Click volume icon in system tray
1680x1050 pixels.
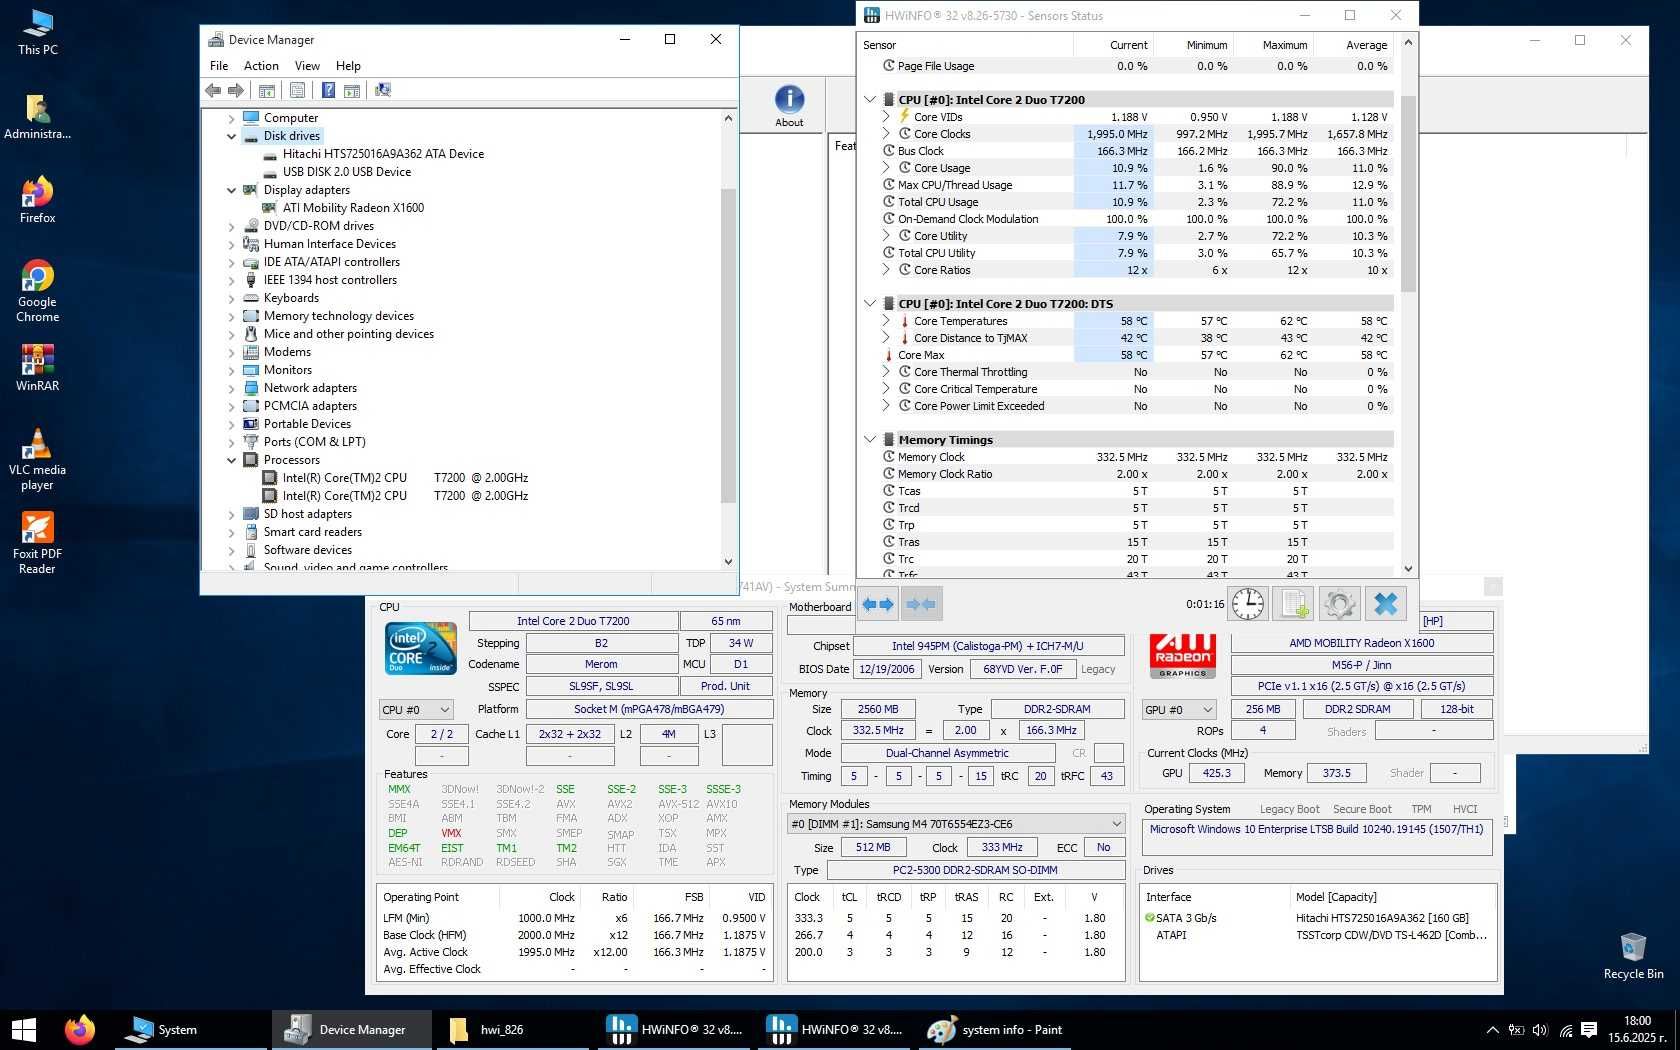pos(1539,1030)
